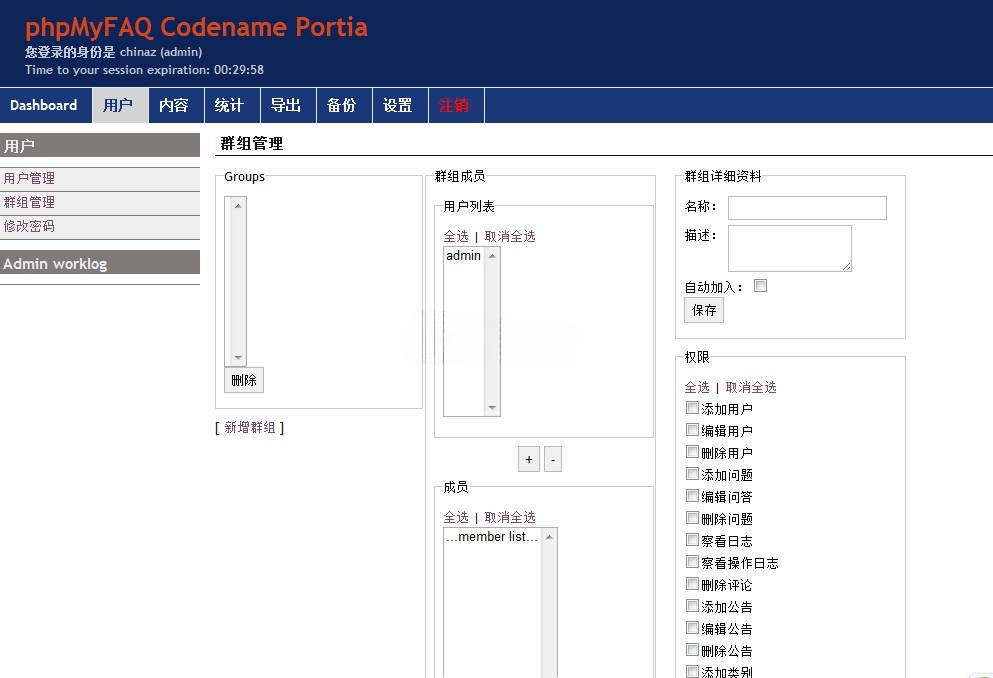Go to the Dashboard tab

pyautogui.click(x=44, y=105)
